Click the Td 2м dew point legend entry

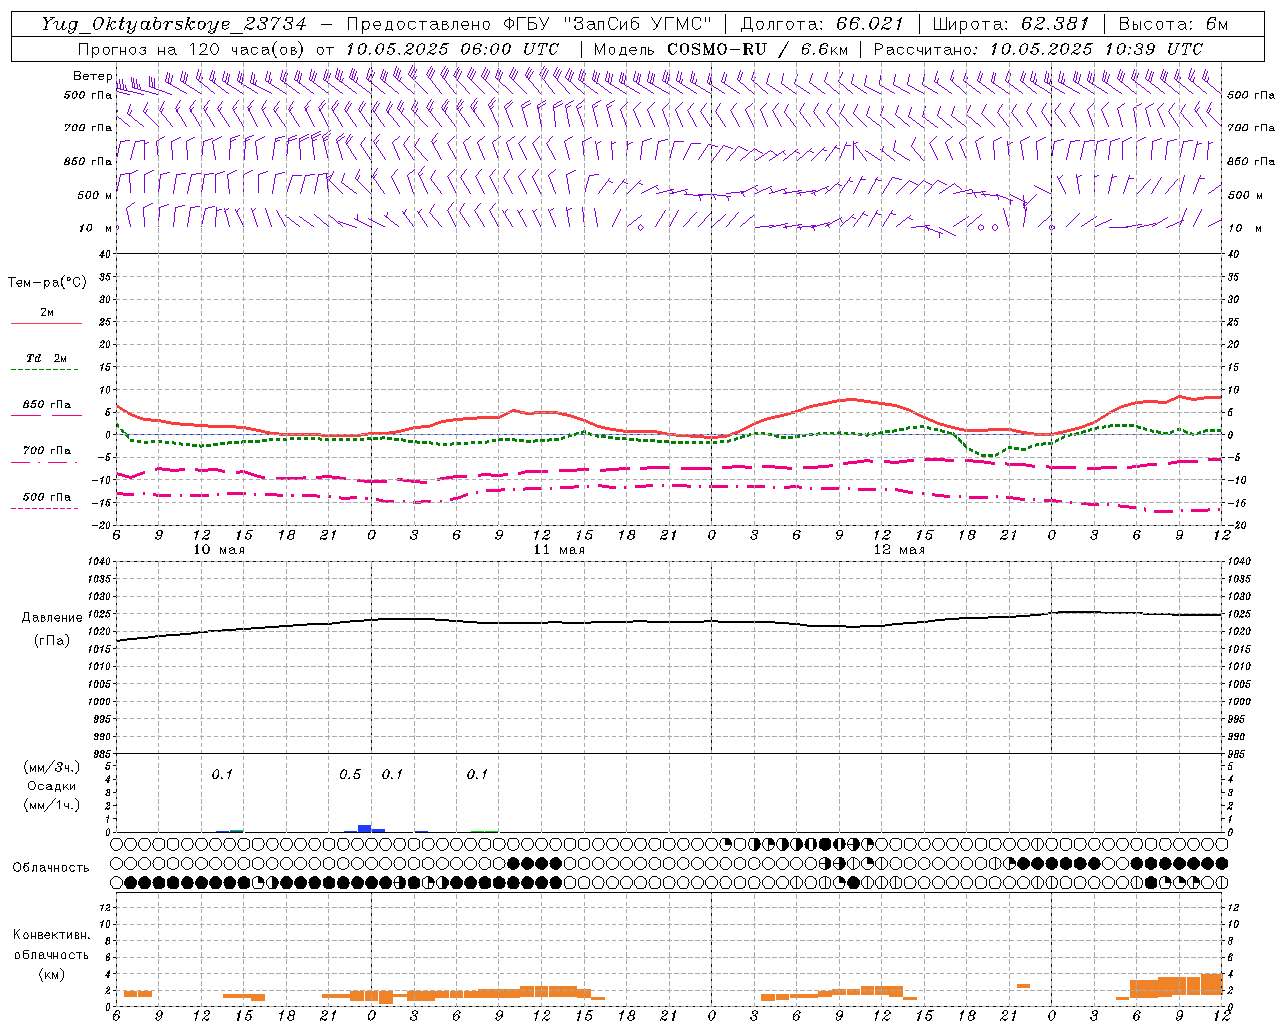pyautogui.click(x=46, y=358)
